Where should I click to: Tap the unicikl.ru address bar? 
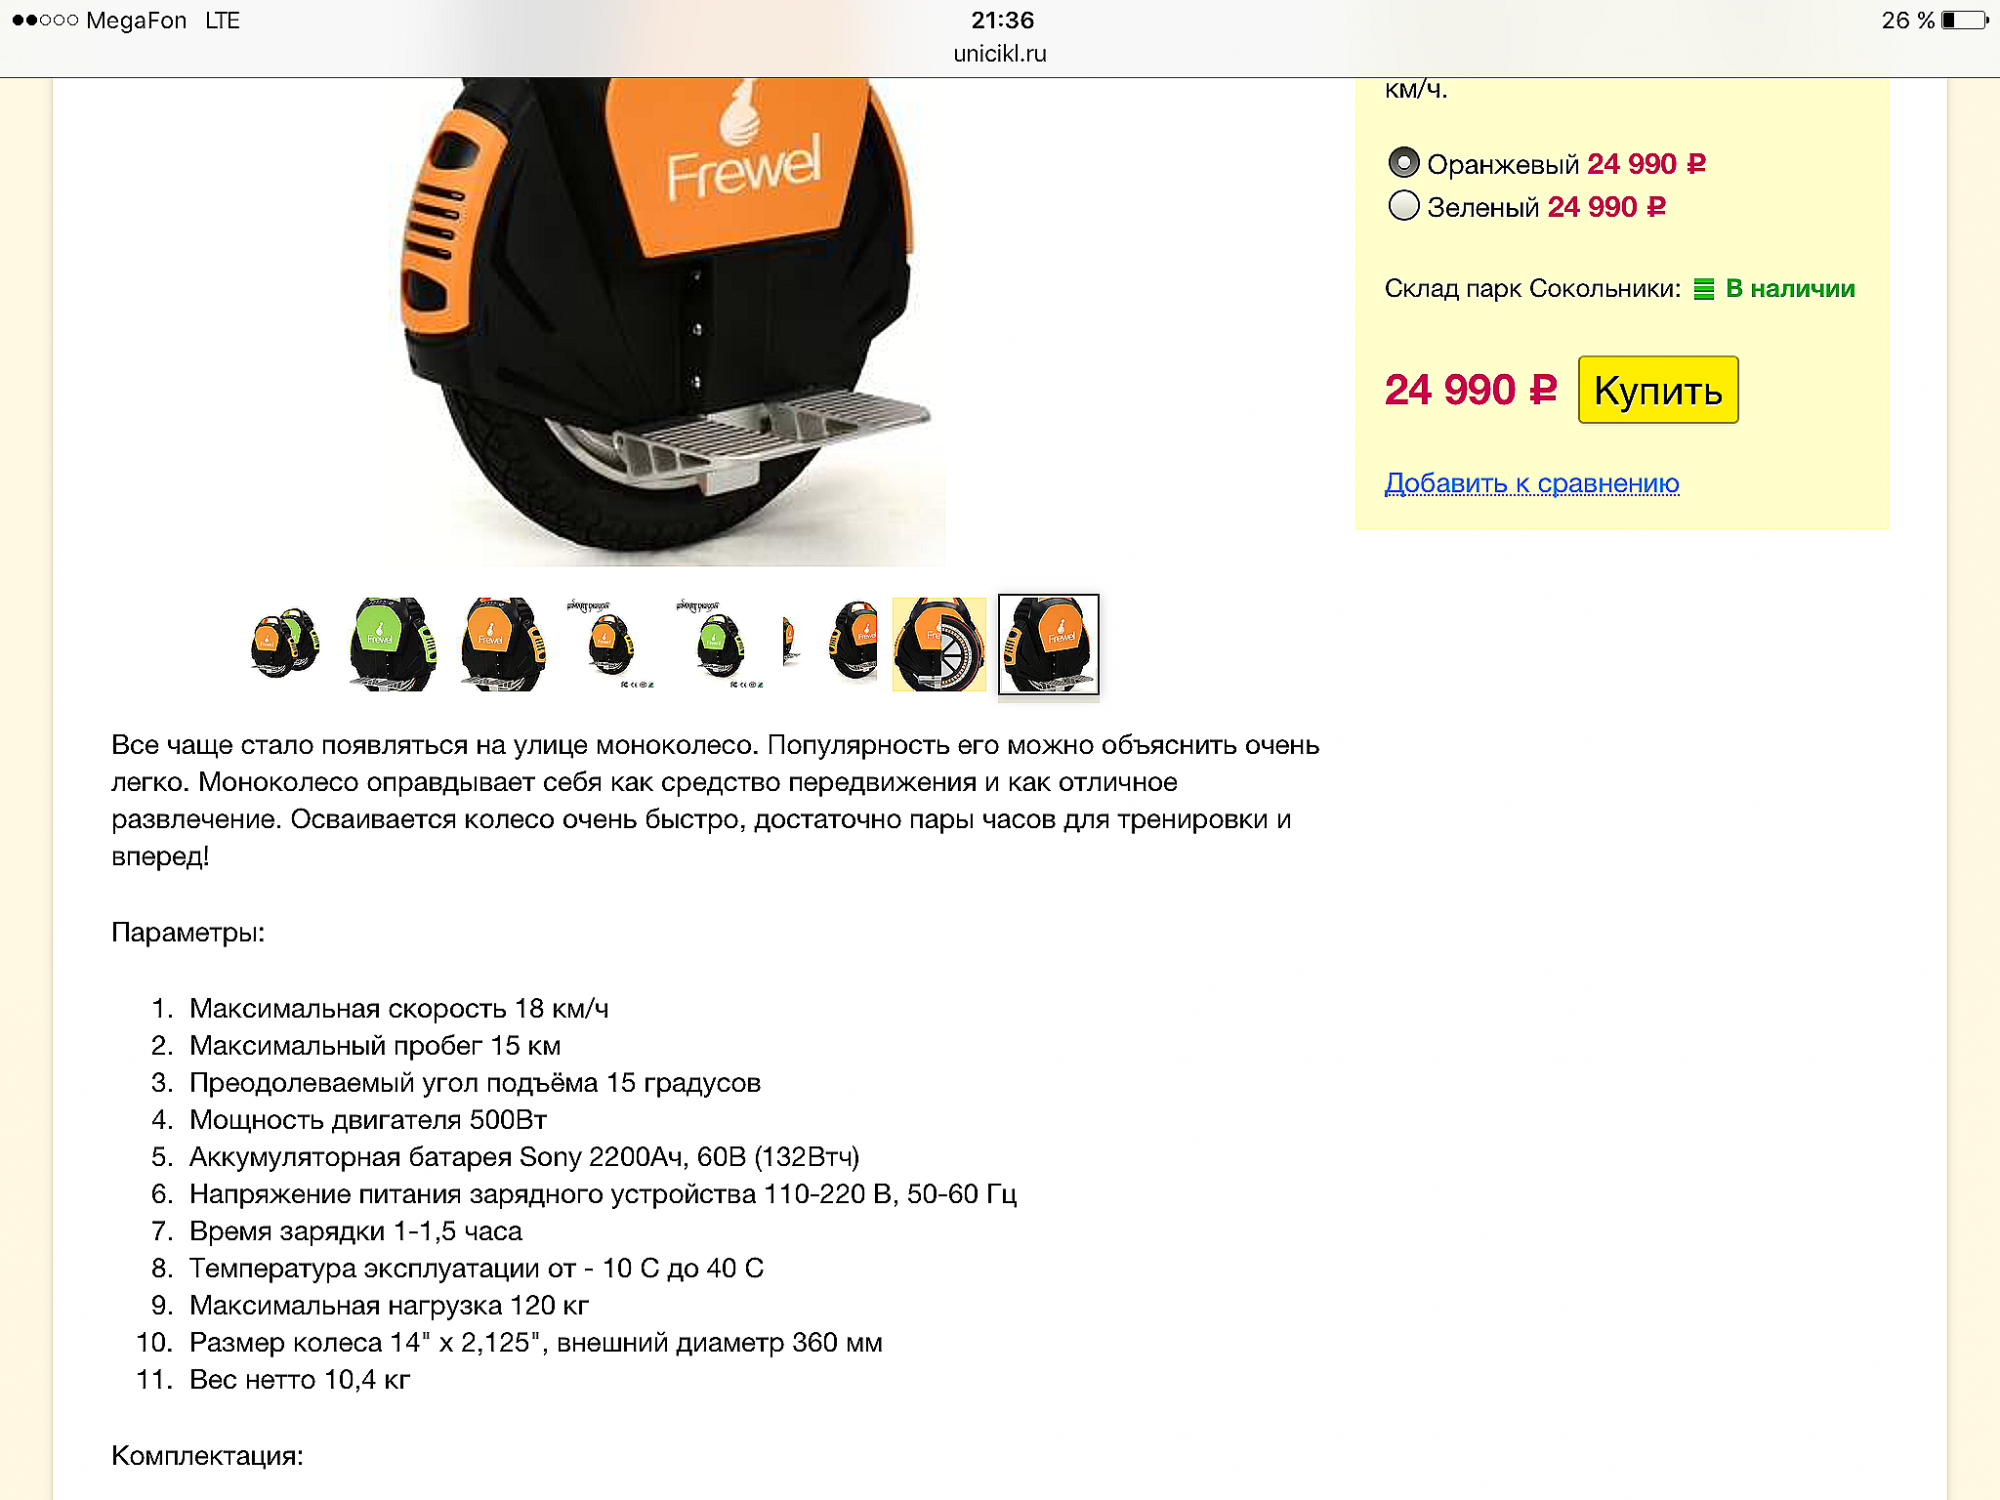pos(1000,54)
